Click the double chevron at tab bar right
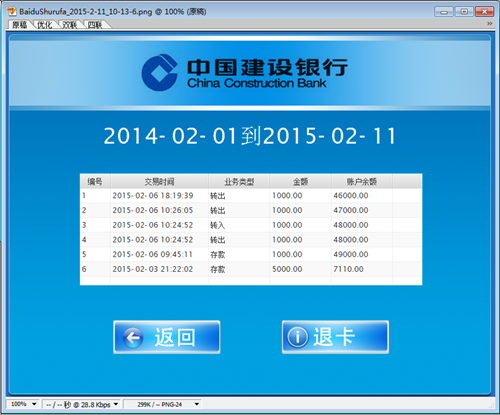500x415 pixels. [x=489, y=23]
